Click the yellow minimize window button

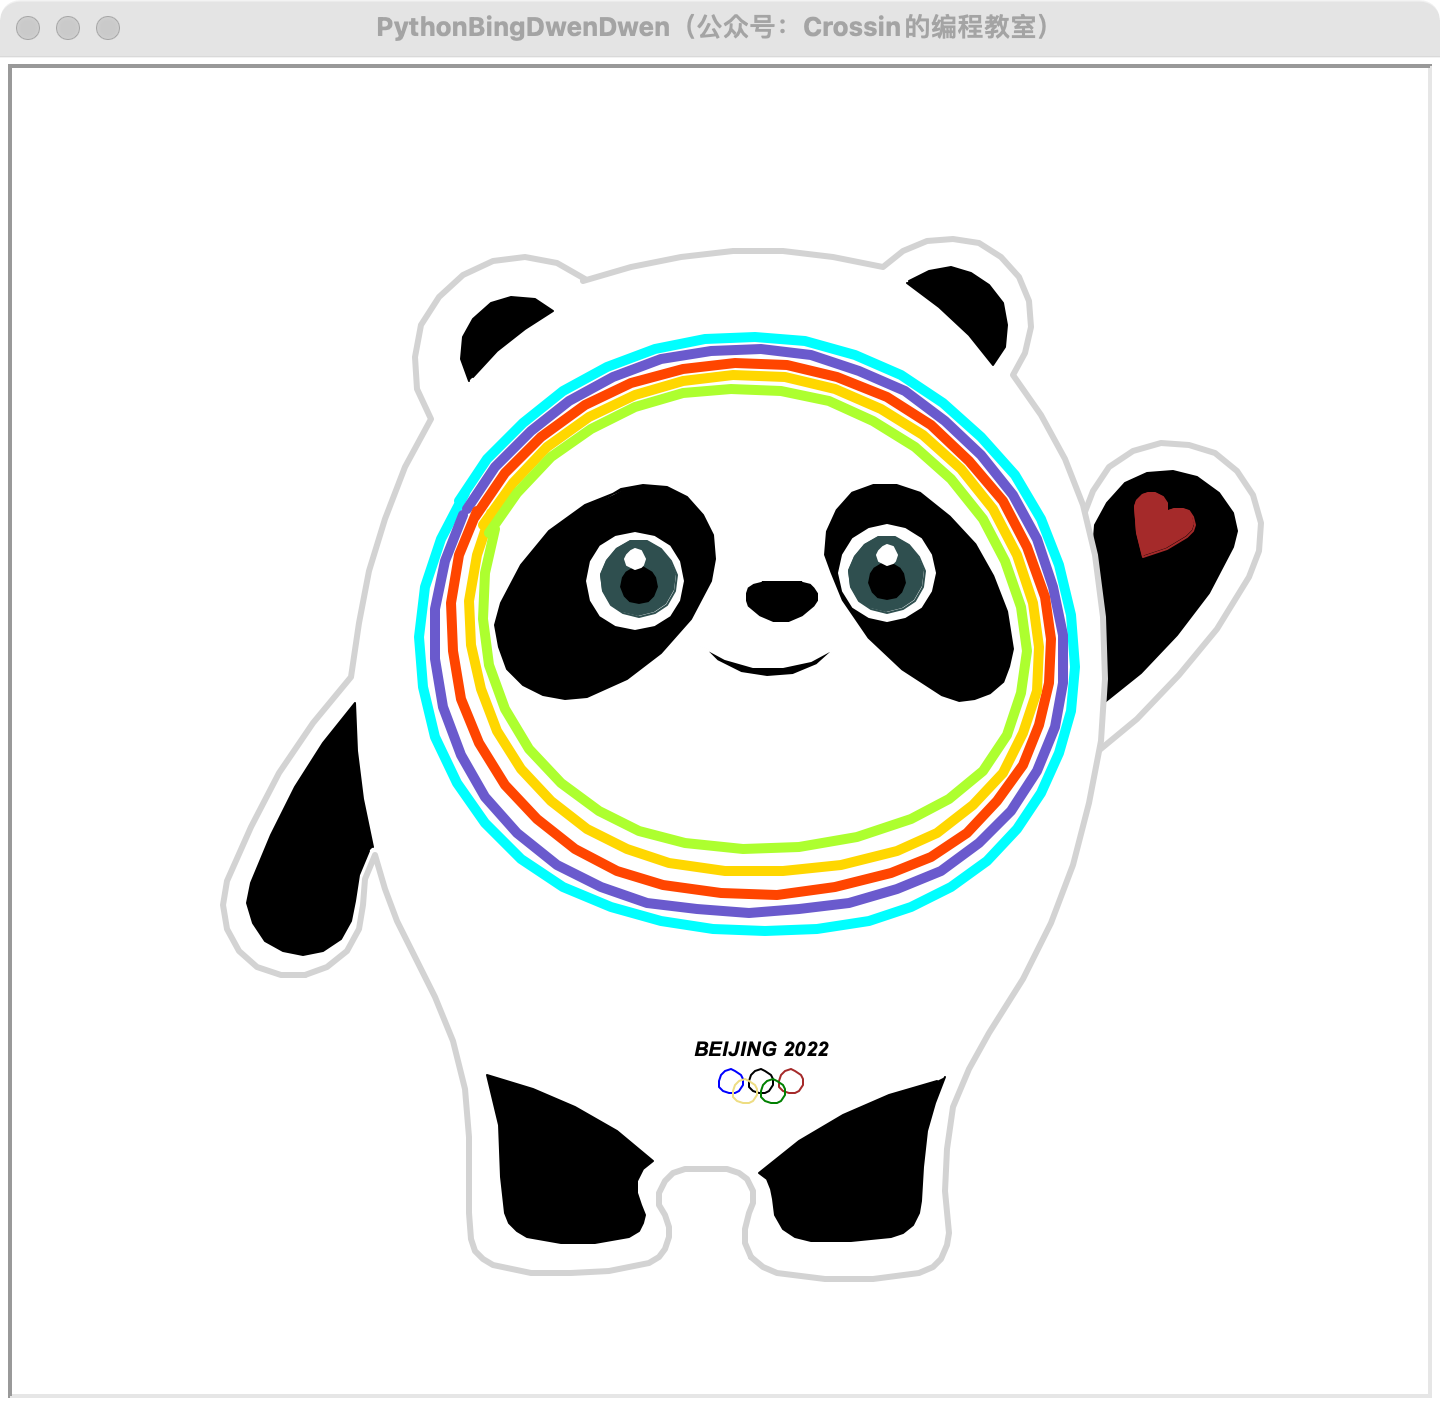point(68,28)
